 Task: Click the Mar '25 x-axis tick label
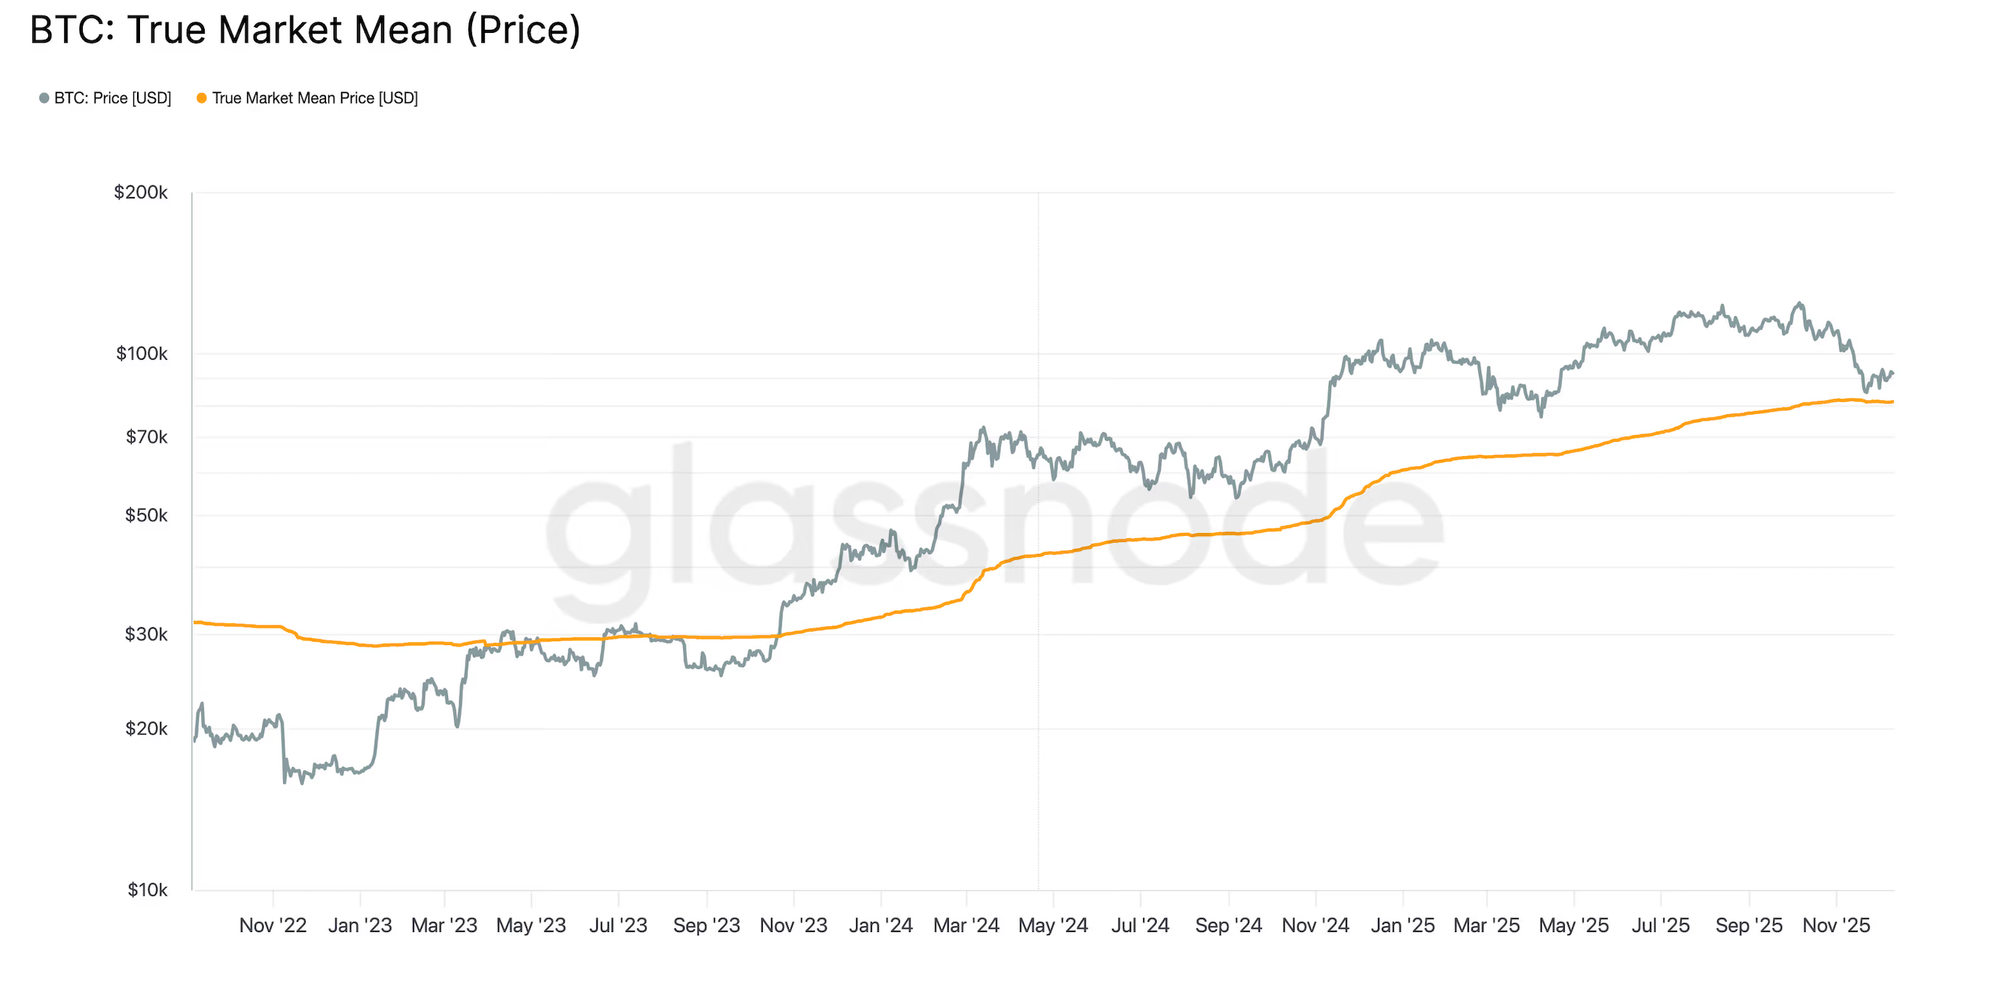coord(1486,926)
